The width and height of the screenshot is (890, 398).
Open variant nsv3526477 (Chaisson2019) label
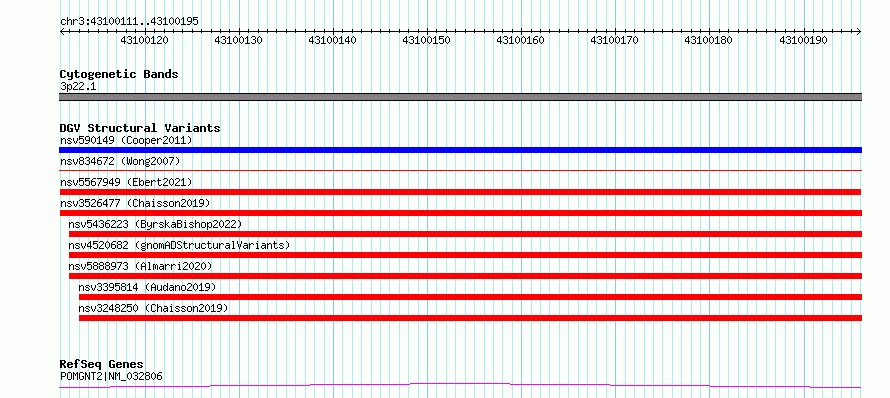(135, 203)
